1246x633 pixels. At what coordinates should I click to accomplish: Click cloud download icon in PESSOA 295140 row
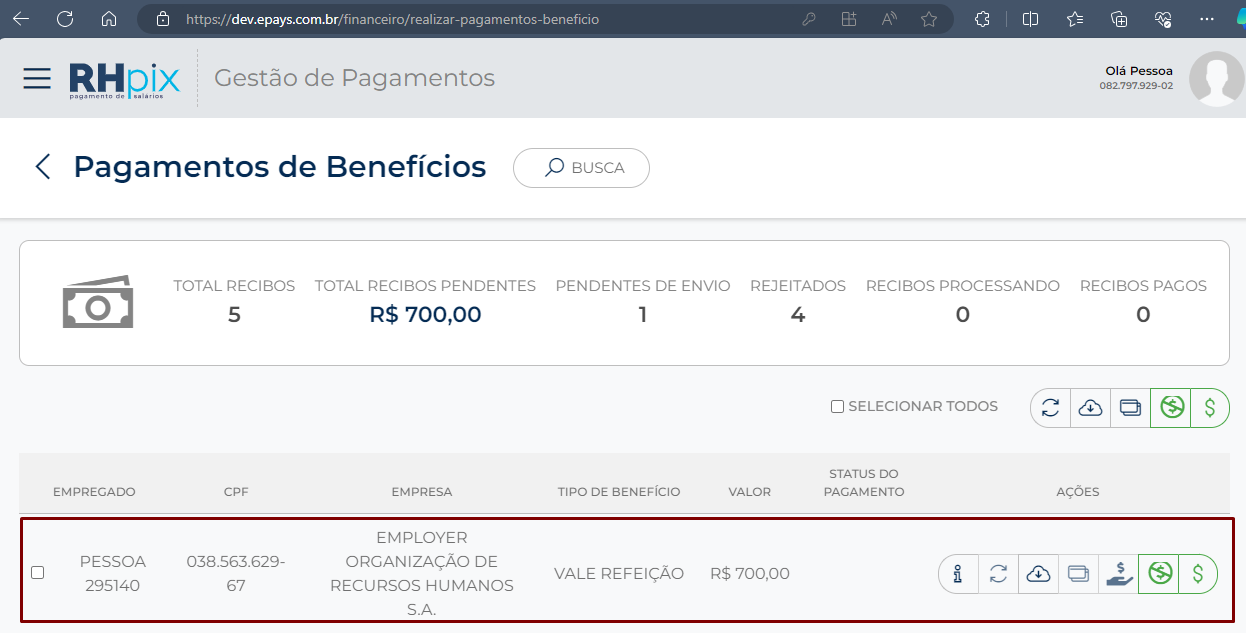point(1038,574)
